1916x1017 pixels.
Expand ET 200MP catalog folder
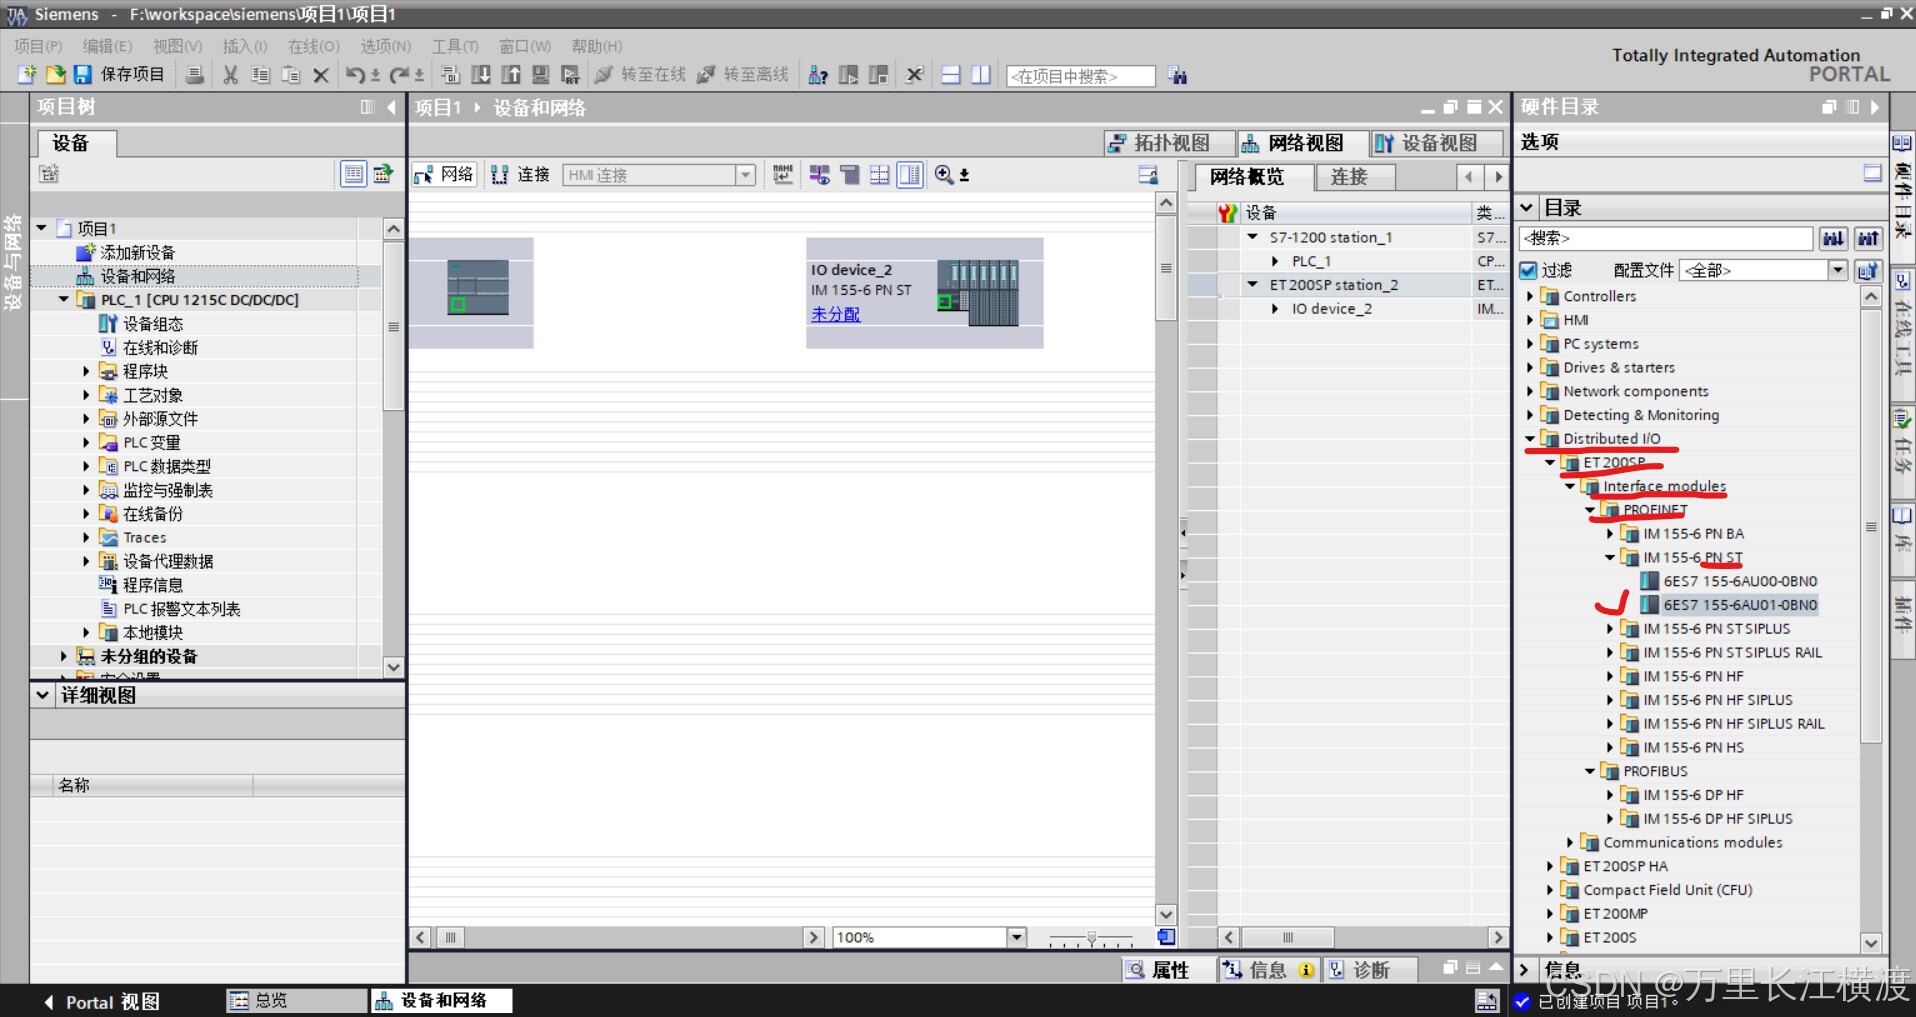click(1550, 913)
